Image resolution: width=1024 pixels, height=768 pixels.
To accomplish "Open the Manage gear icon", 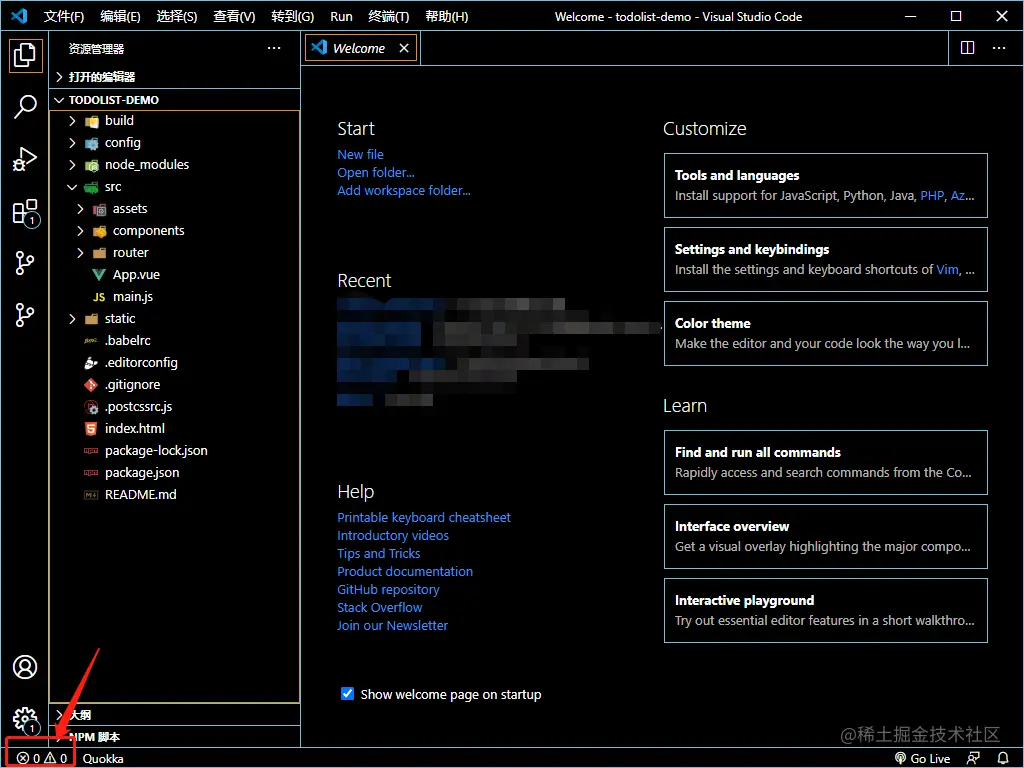I will click(x=25, y=718).
